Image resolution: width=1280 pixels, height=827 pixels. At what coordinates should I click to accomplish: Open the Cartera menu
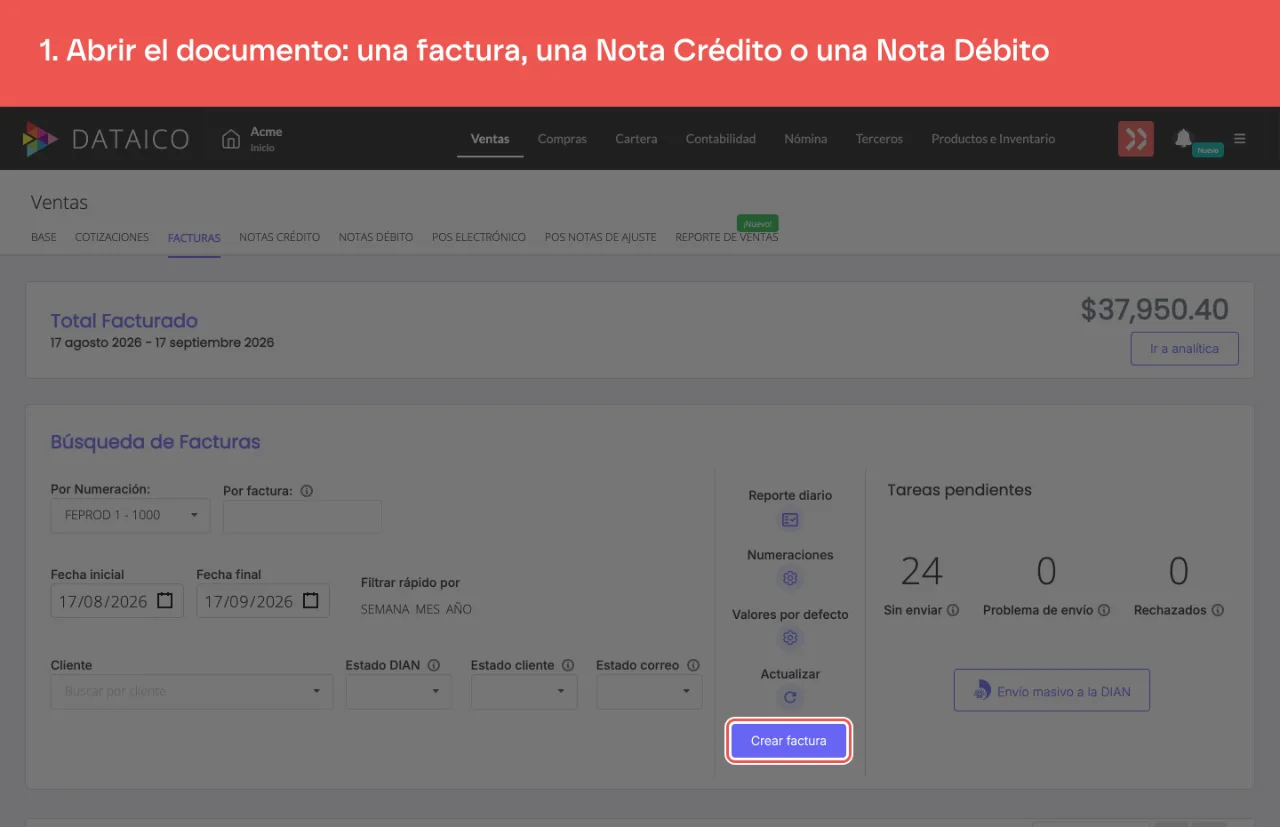pos(636,139)
